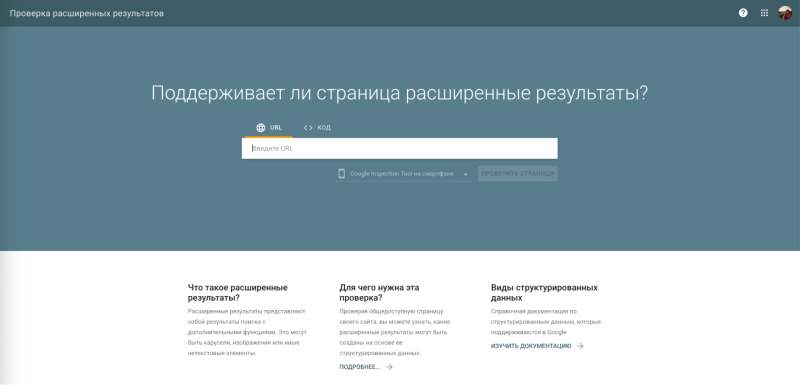Click paragraph starting Проверив общедоступную страницу
This screenshot has height=385, width=800.
395,332
